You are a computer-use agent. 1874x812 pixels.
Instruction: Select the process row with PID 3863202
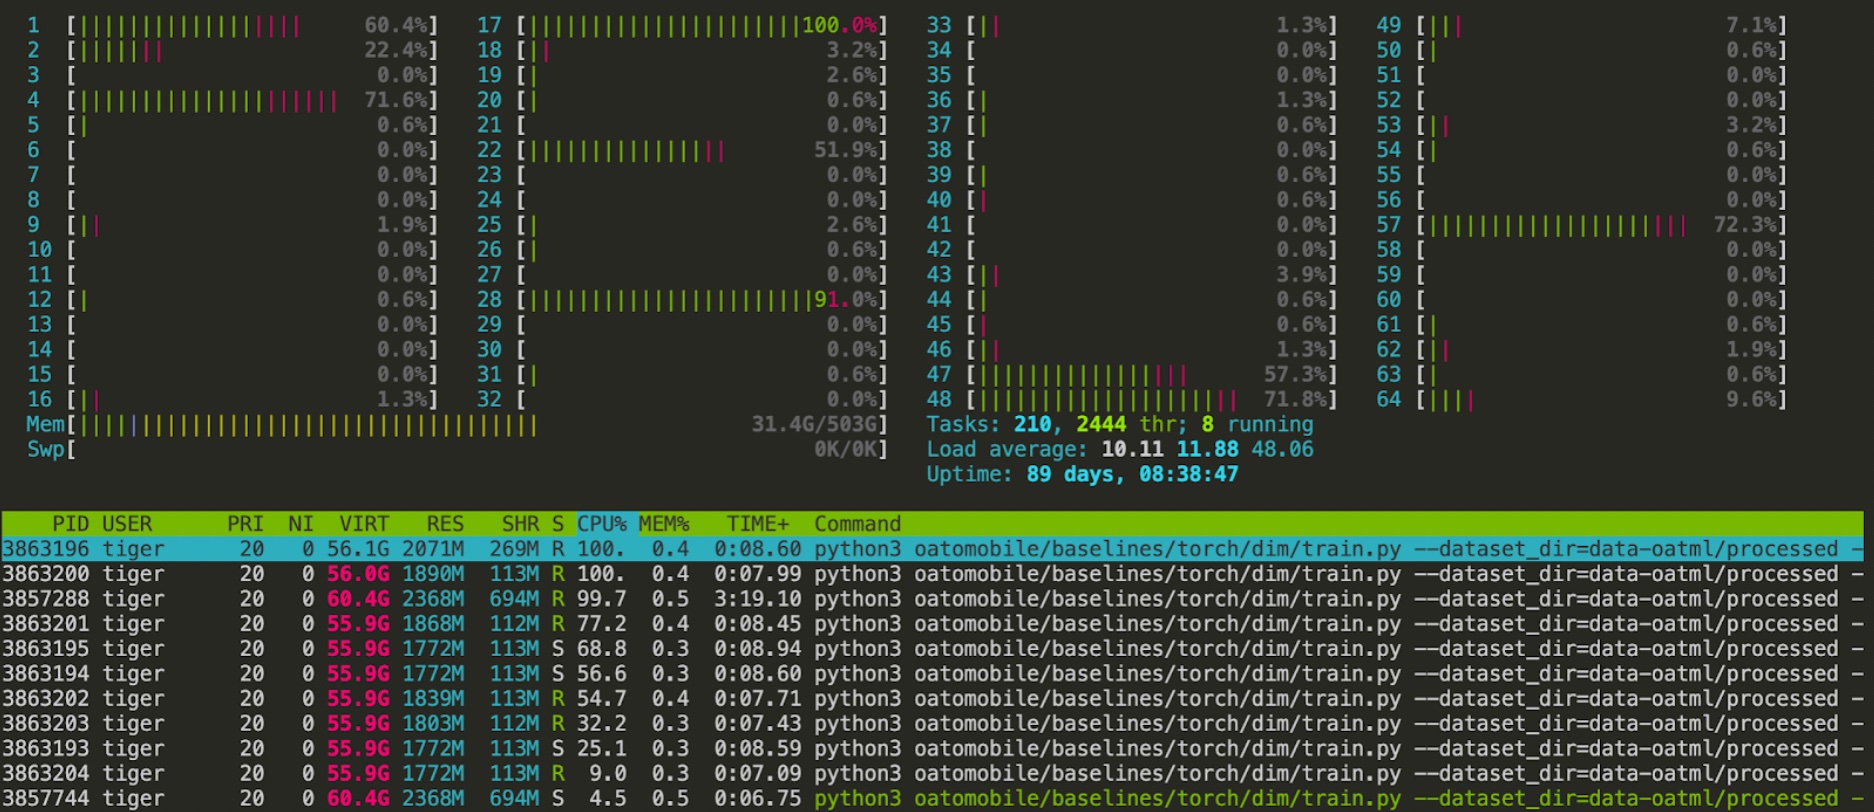click(x=932, y=699)
